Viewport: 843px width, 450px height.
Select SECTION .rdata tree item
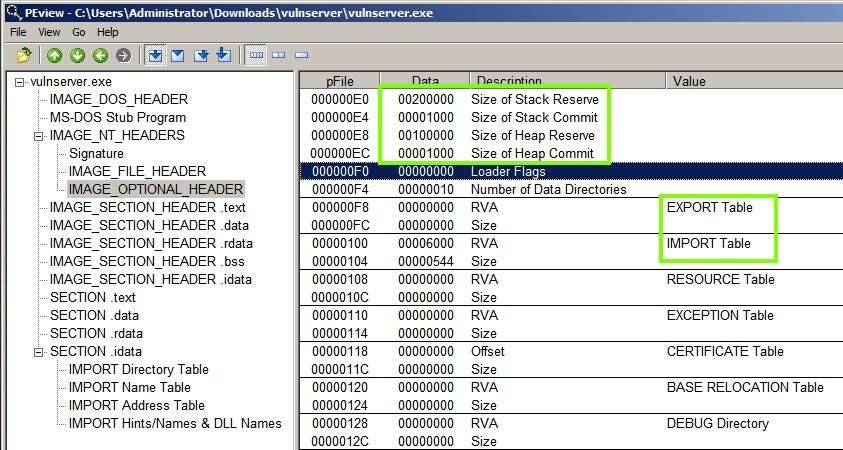tap(96, 333)
